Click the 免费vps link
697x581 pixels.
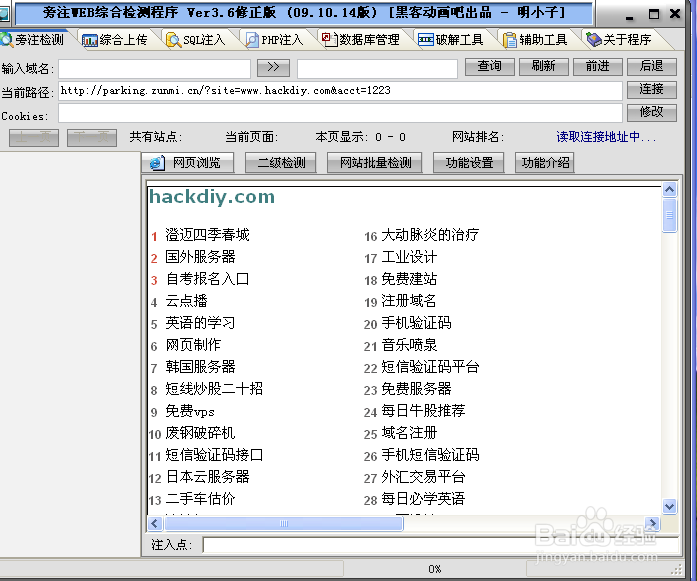point(190,411)
